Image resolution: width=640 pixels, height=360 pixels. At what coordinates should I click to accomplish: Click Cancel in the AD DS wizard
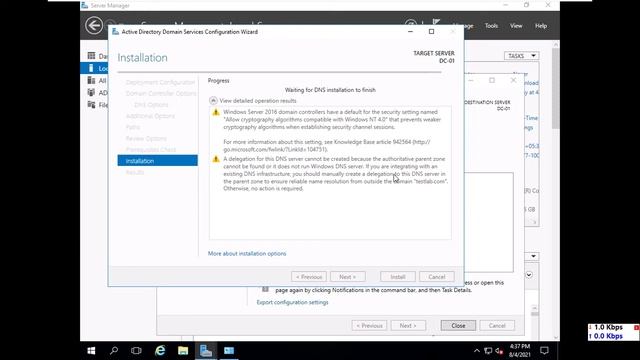[x=436, y=277]
